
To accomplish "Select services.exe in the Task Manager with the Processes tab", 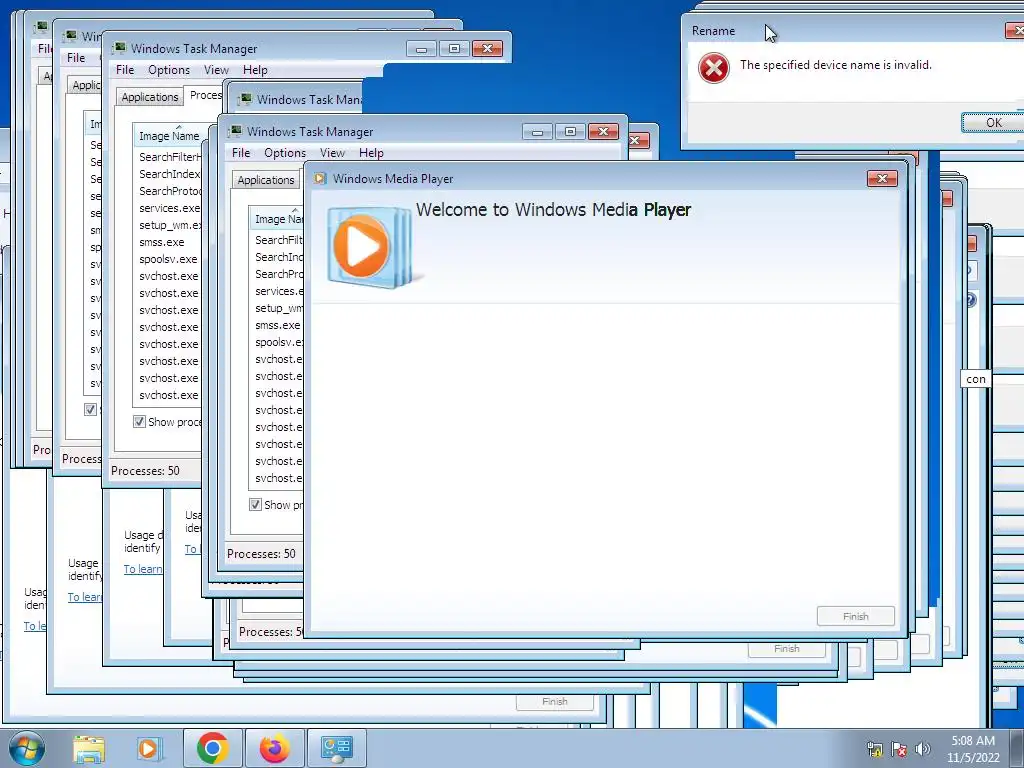I will pos(169,208).
